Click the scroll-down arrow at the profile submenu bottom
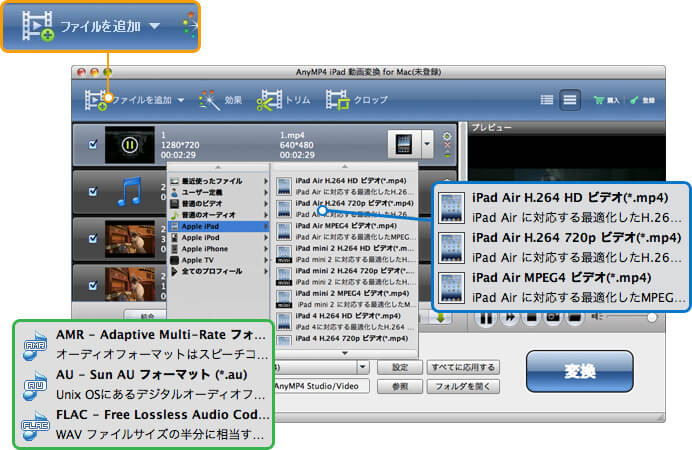Screen dimensions: 692x450 345,353
